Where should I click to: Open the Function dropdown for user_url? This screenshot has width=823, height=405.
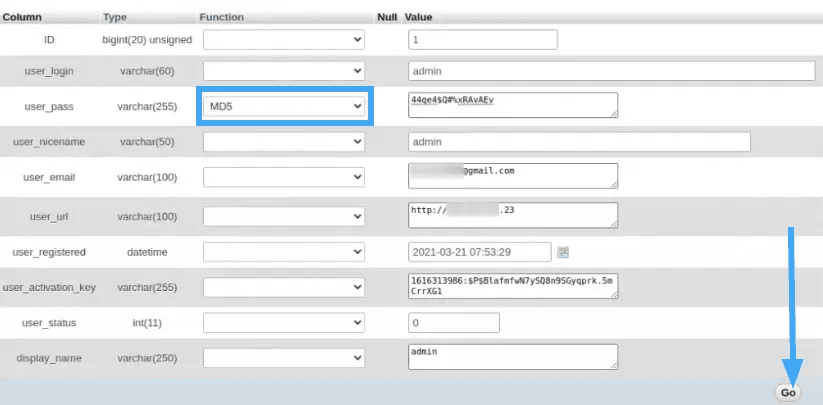coord(284,217)
